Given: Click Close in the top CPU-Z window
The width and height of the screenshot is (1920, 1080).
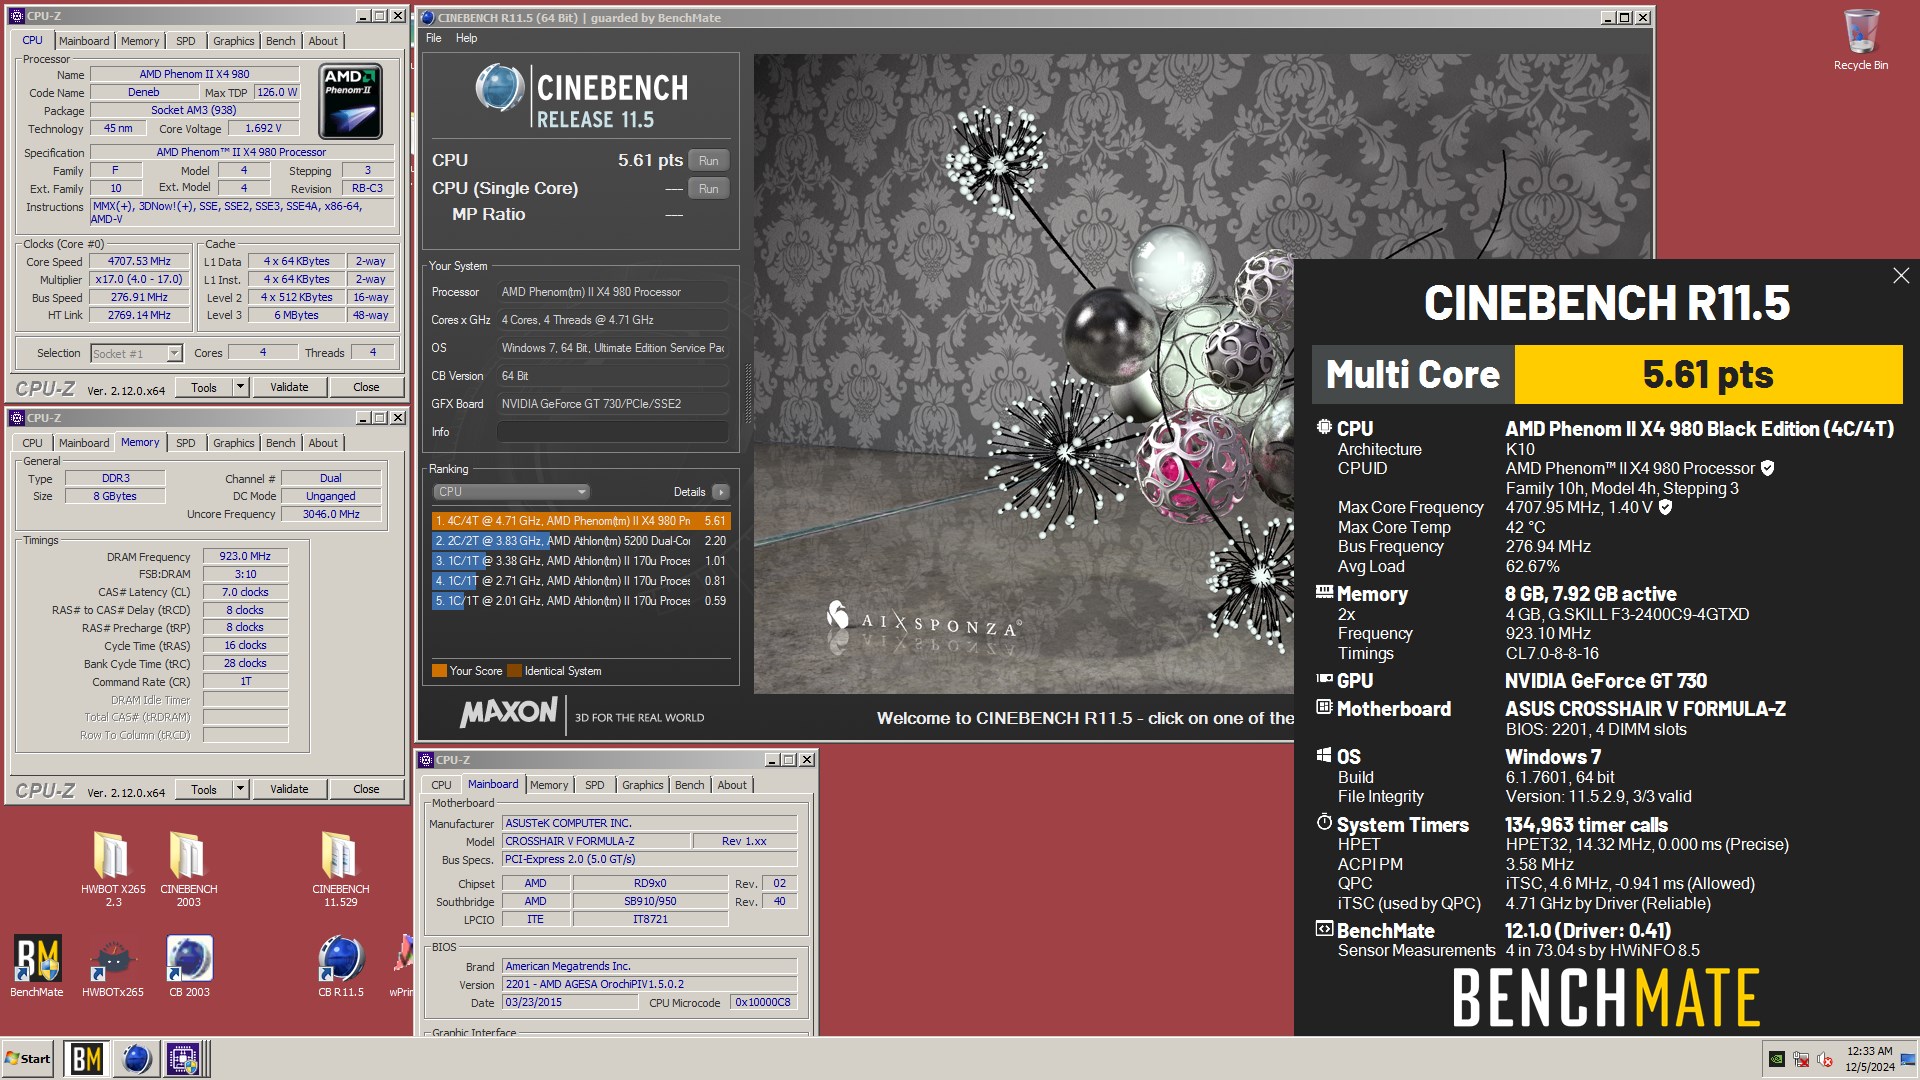Looking at the screenshot, I should [366, 387].
